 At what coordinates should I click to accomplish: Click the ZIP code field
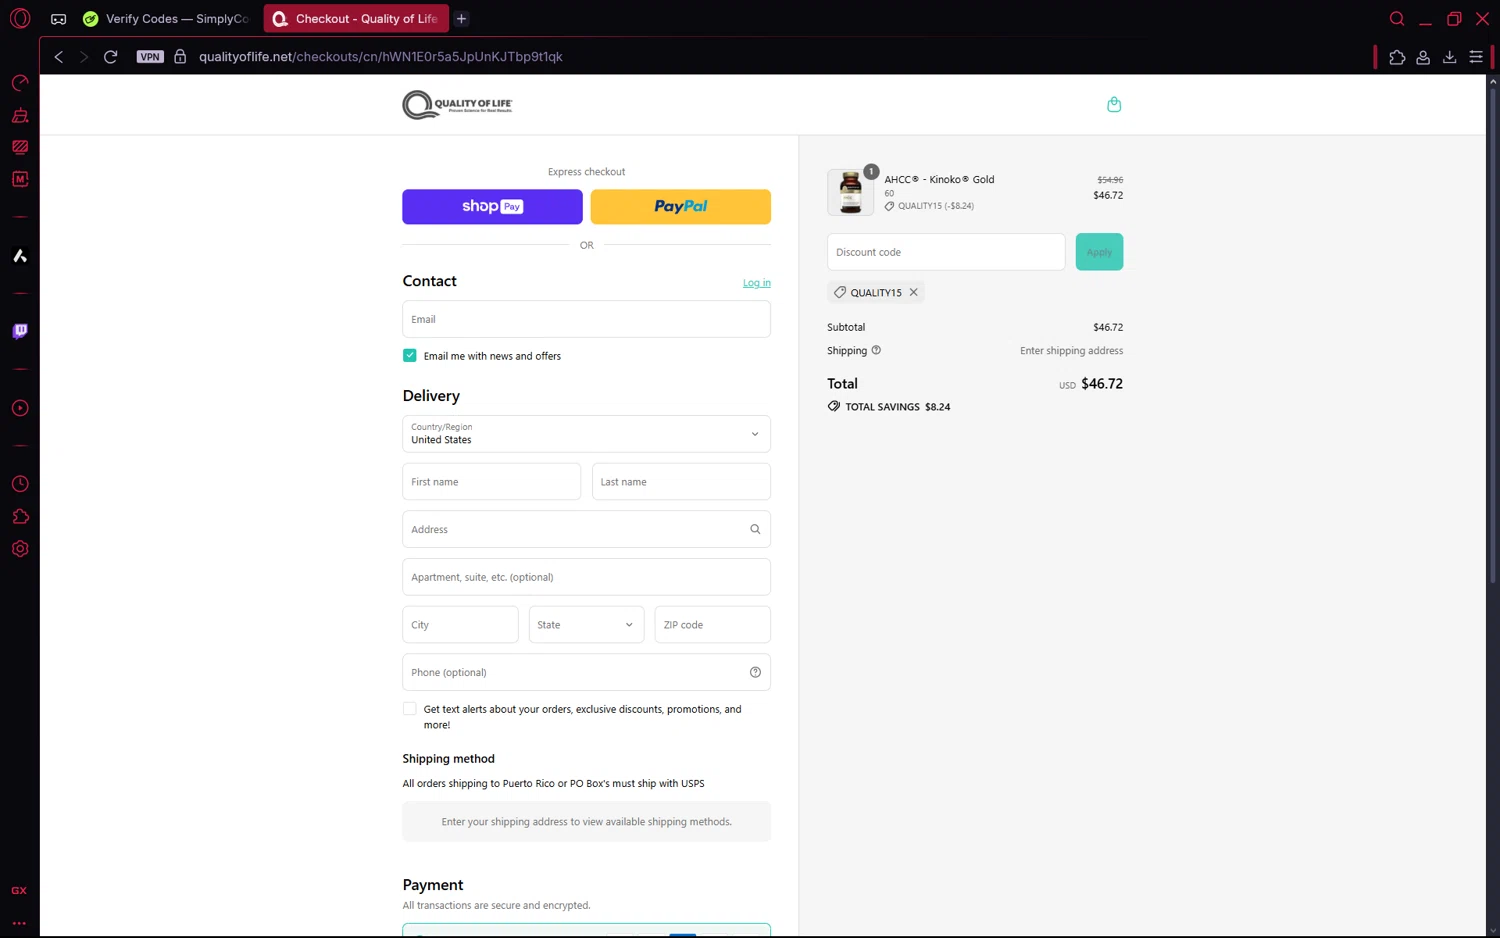point(712,624)
